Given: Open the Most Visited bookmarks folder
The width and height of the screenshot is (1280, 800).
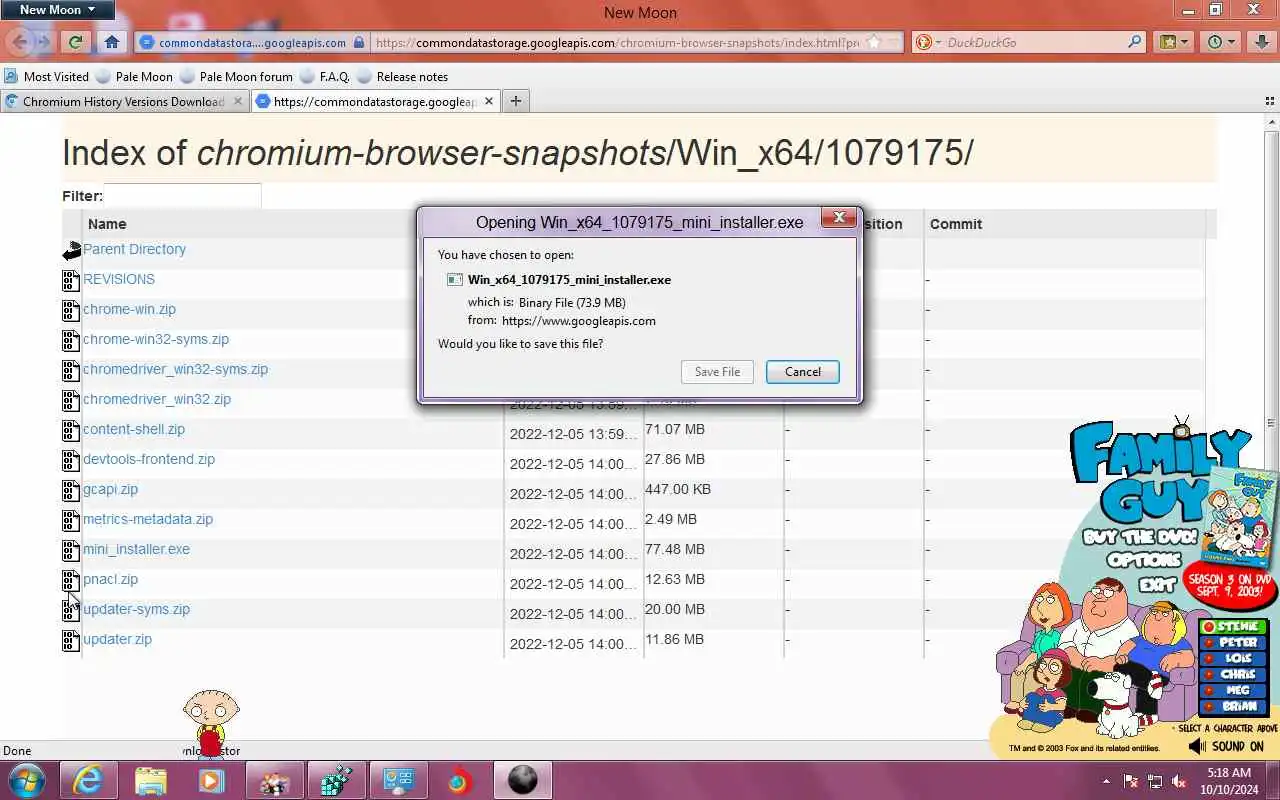Looking at the screenshot, I should 46,76.
